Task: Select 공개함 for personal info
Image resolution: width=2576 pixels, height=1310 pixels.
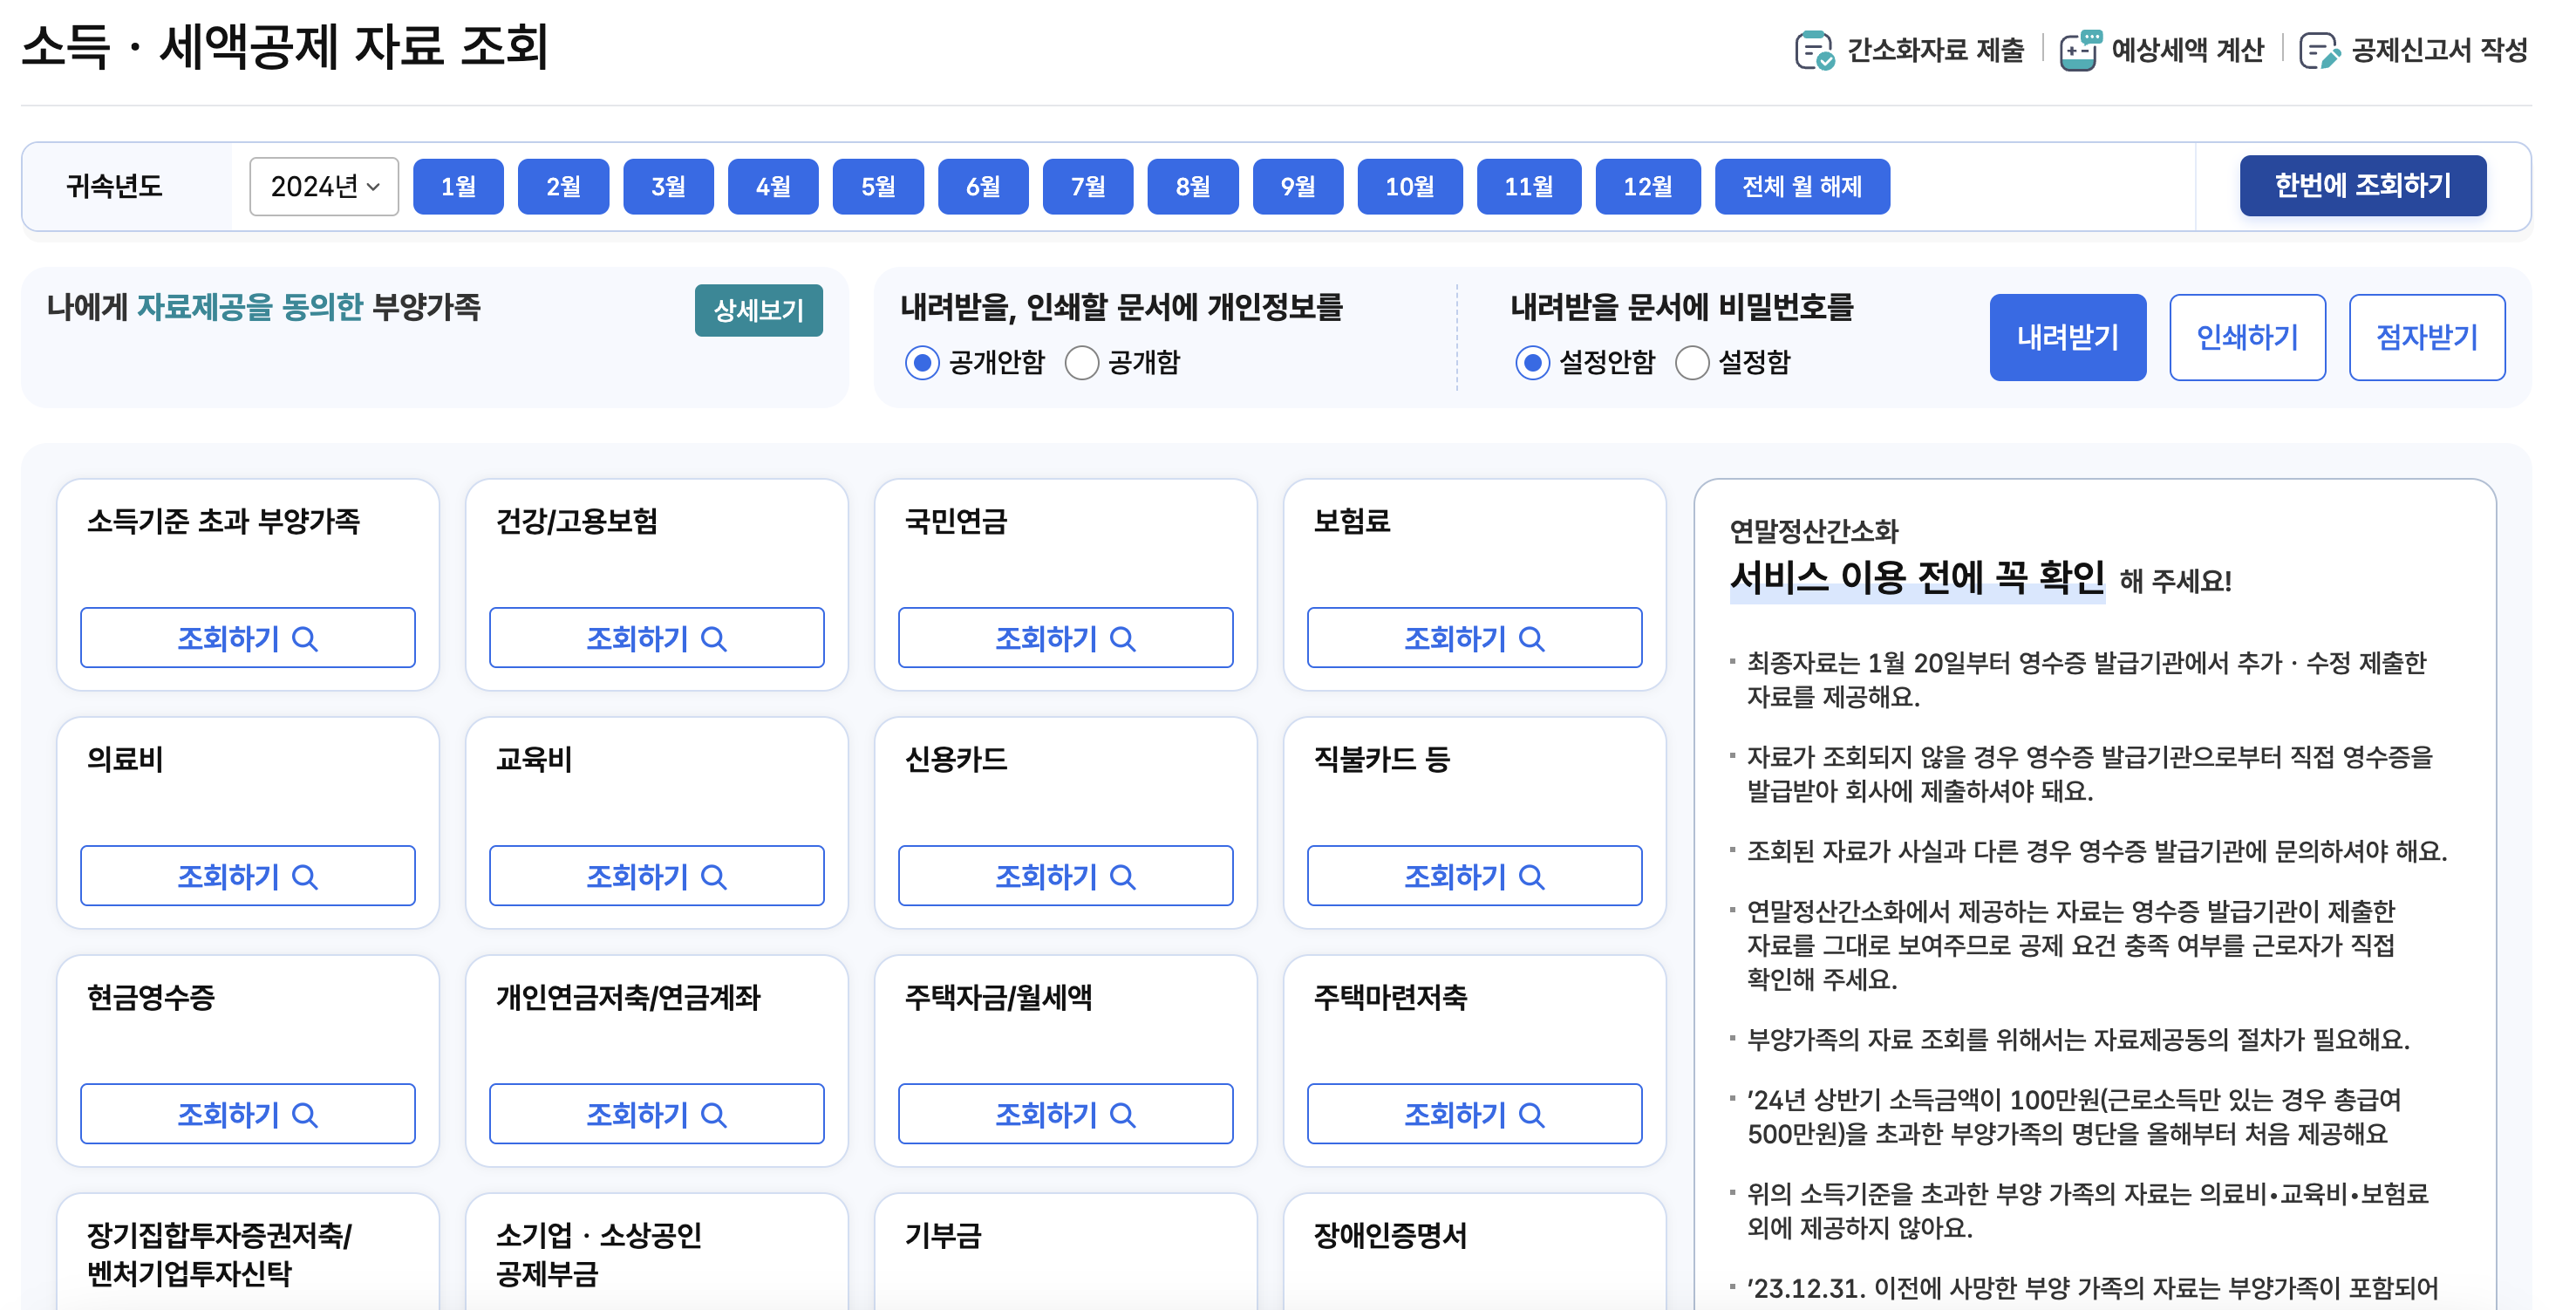Action: [x=1082, y=362]
